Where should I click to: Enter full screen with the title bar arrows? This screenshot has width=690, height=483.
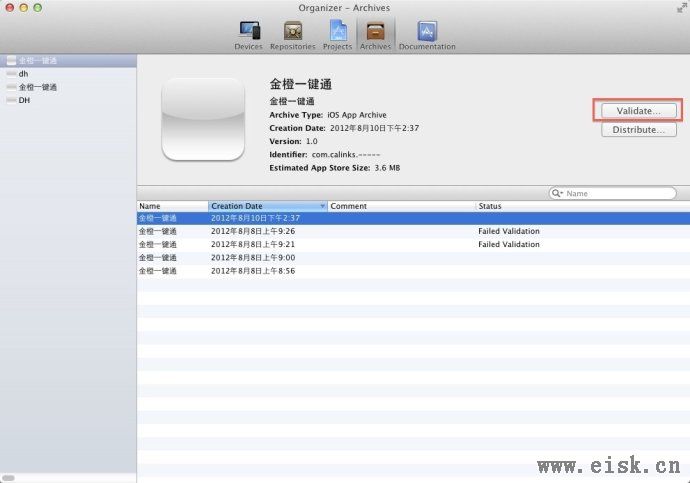tap(682, 8)
